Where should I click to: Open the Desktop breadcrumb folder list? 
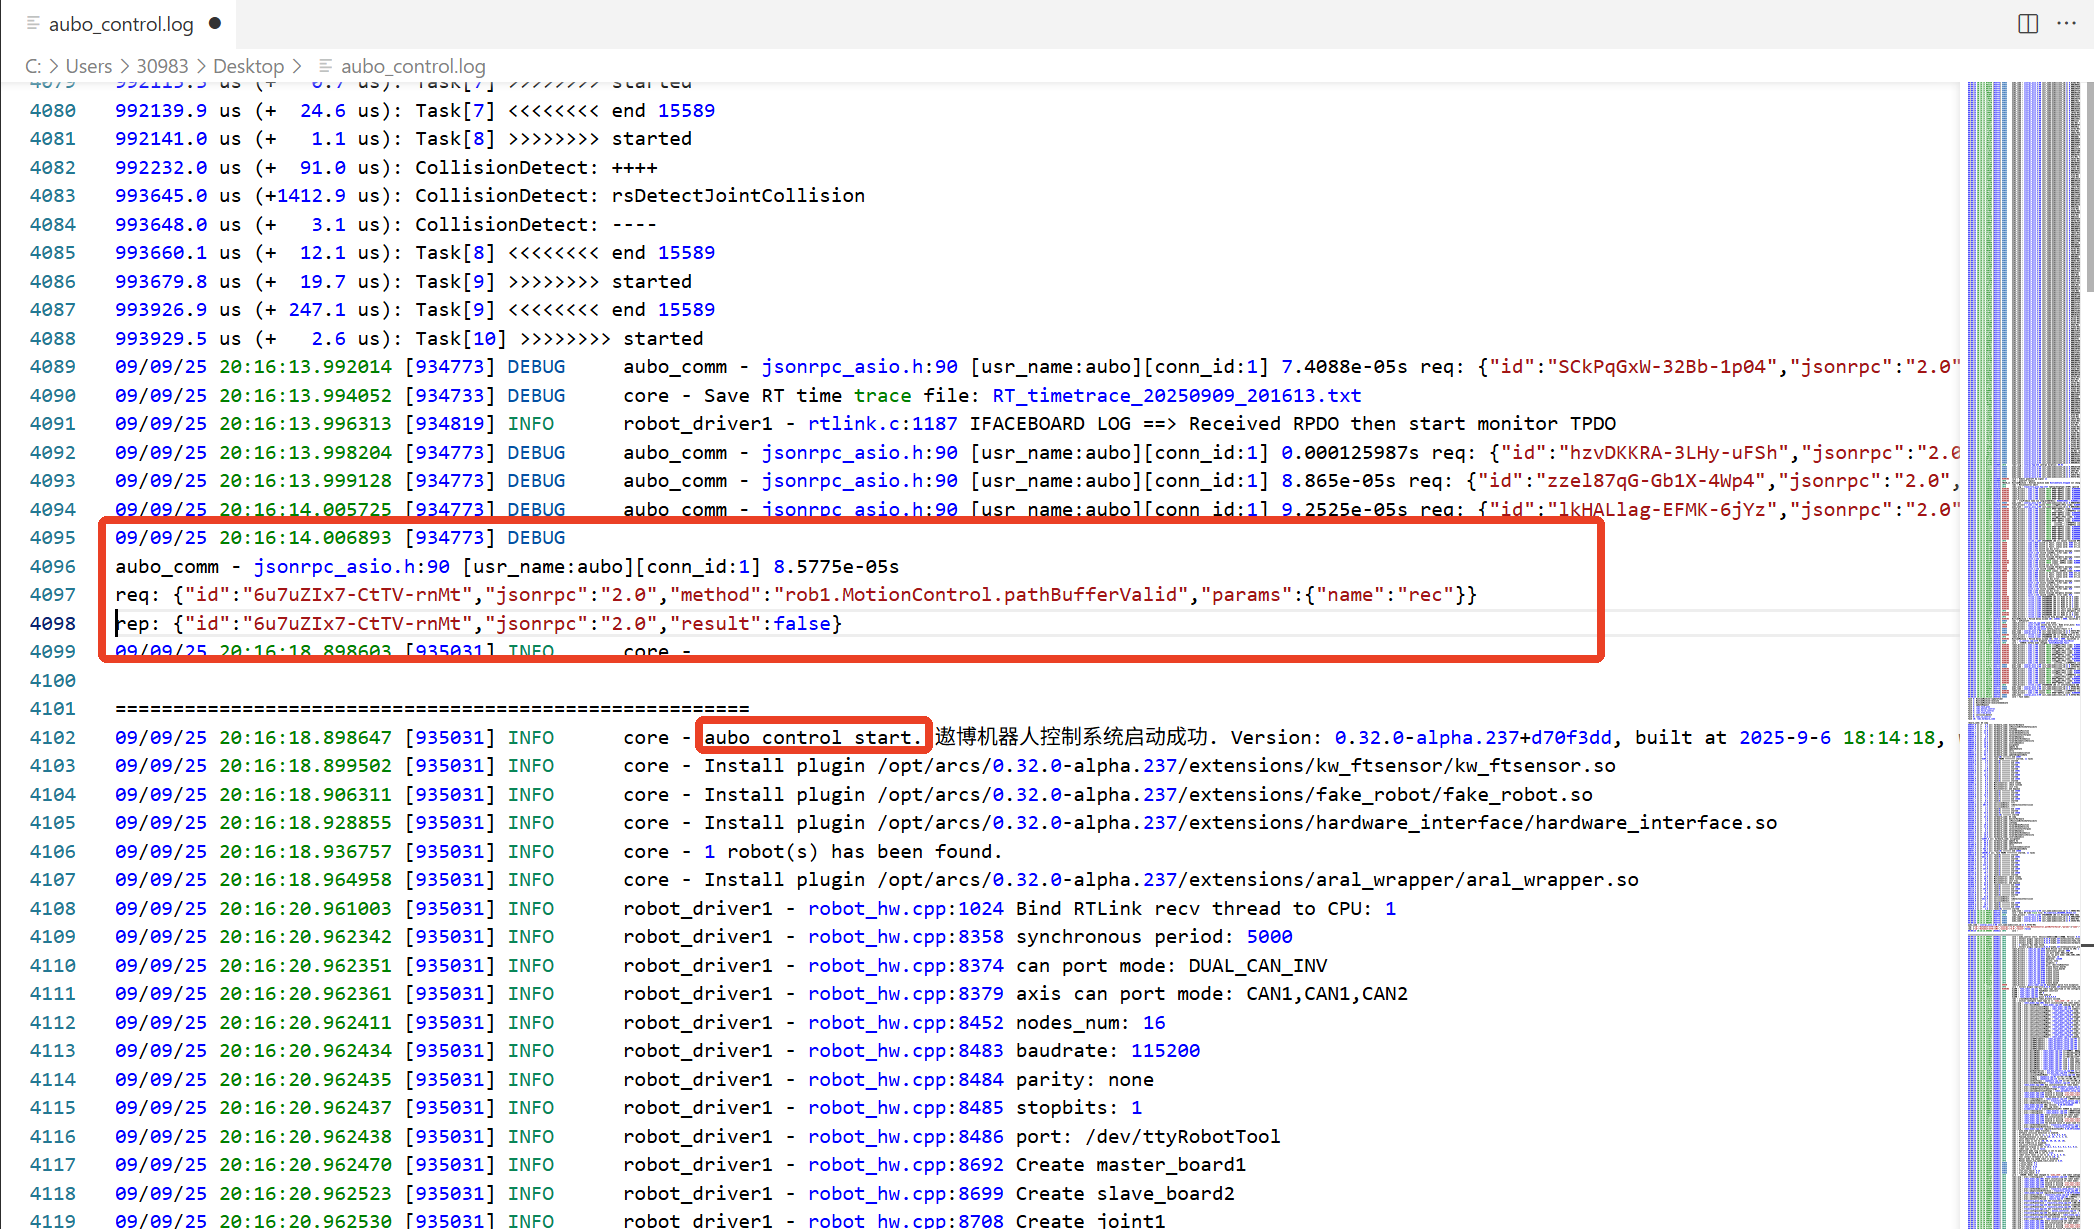tap(248, 66)
